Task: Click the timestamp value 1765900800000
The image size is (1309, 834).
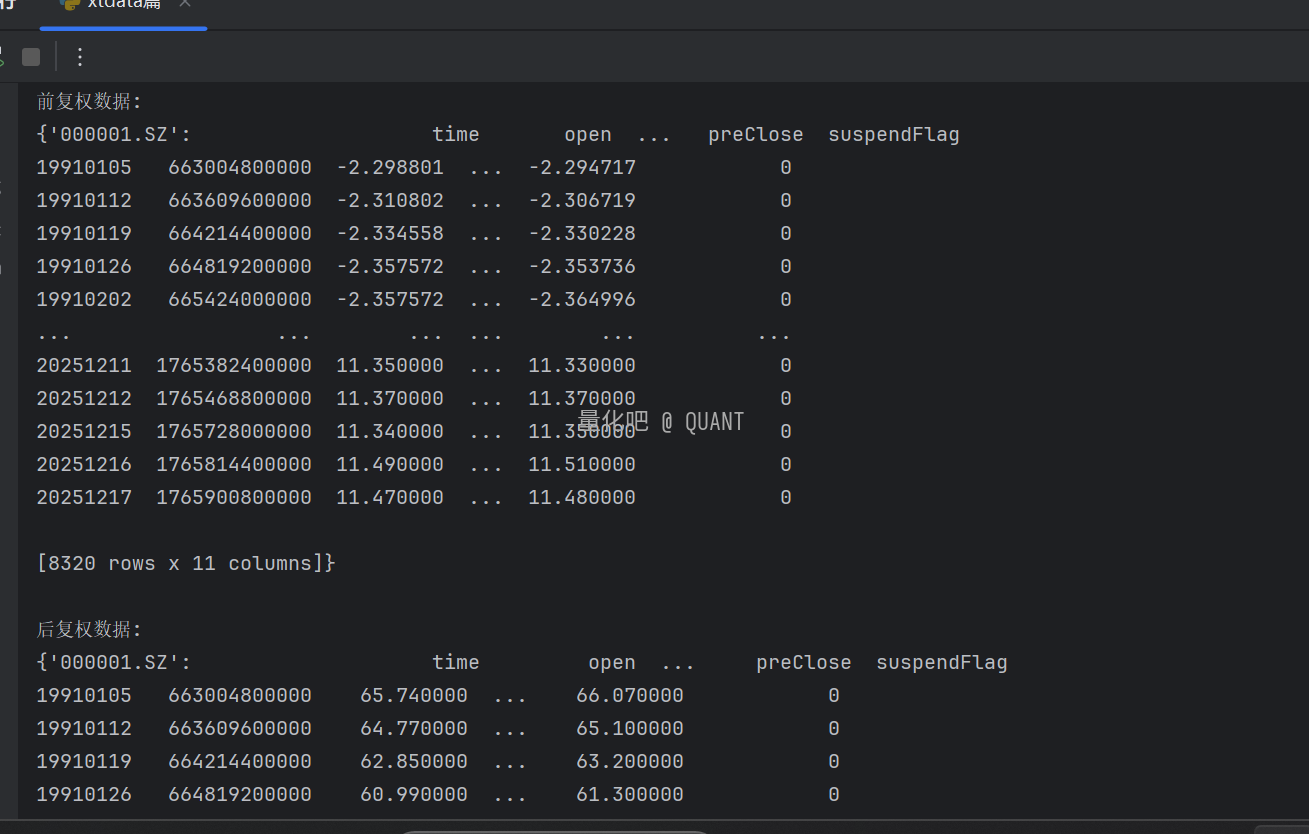Action: pyautogui.click(x=233, y=497)
